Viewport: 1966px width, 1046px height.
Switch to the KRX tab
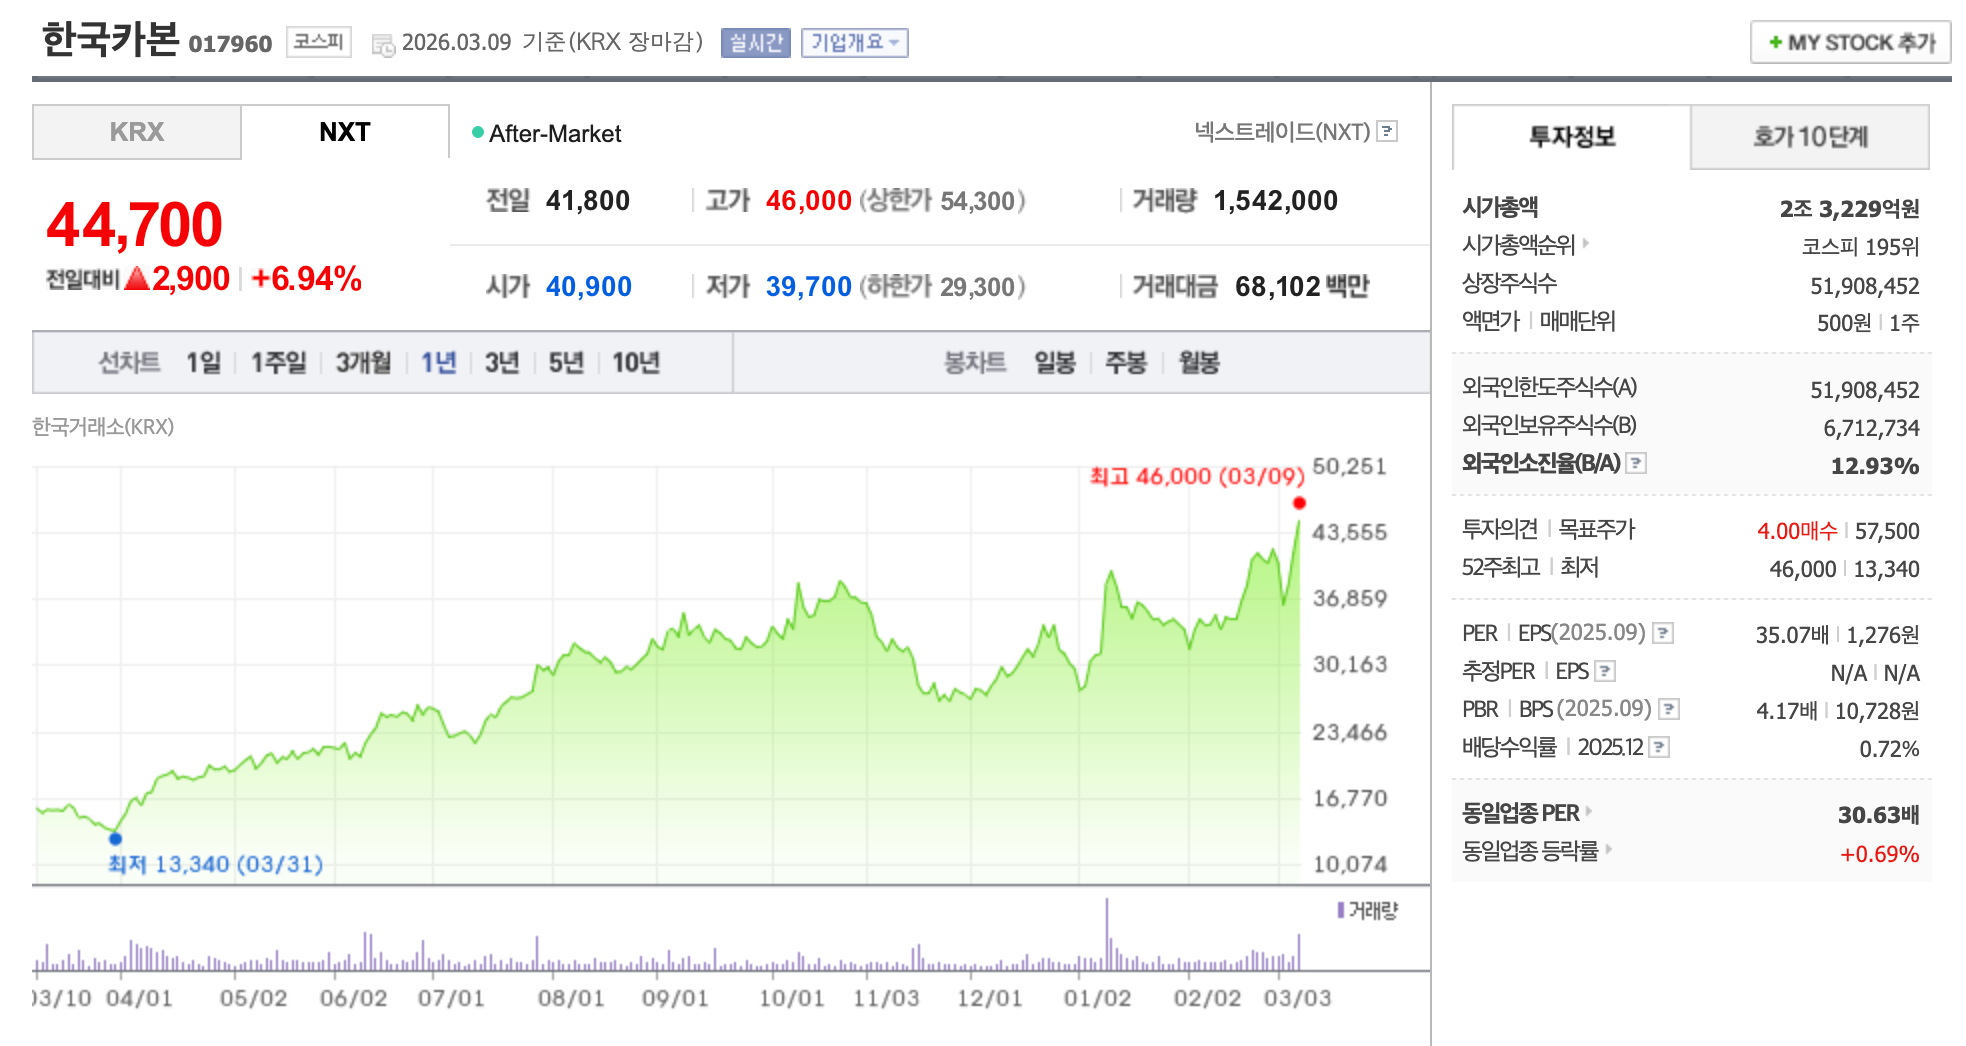tap(137, 132)
